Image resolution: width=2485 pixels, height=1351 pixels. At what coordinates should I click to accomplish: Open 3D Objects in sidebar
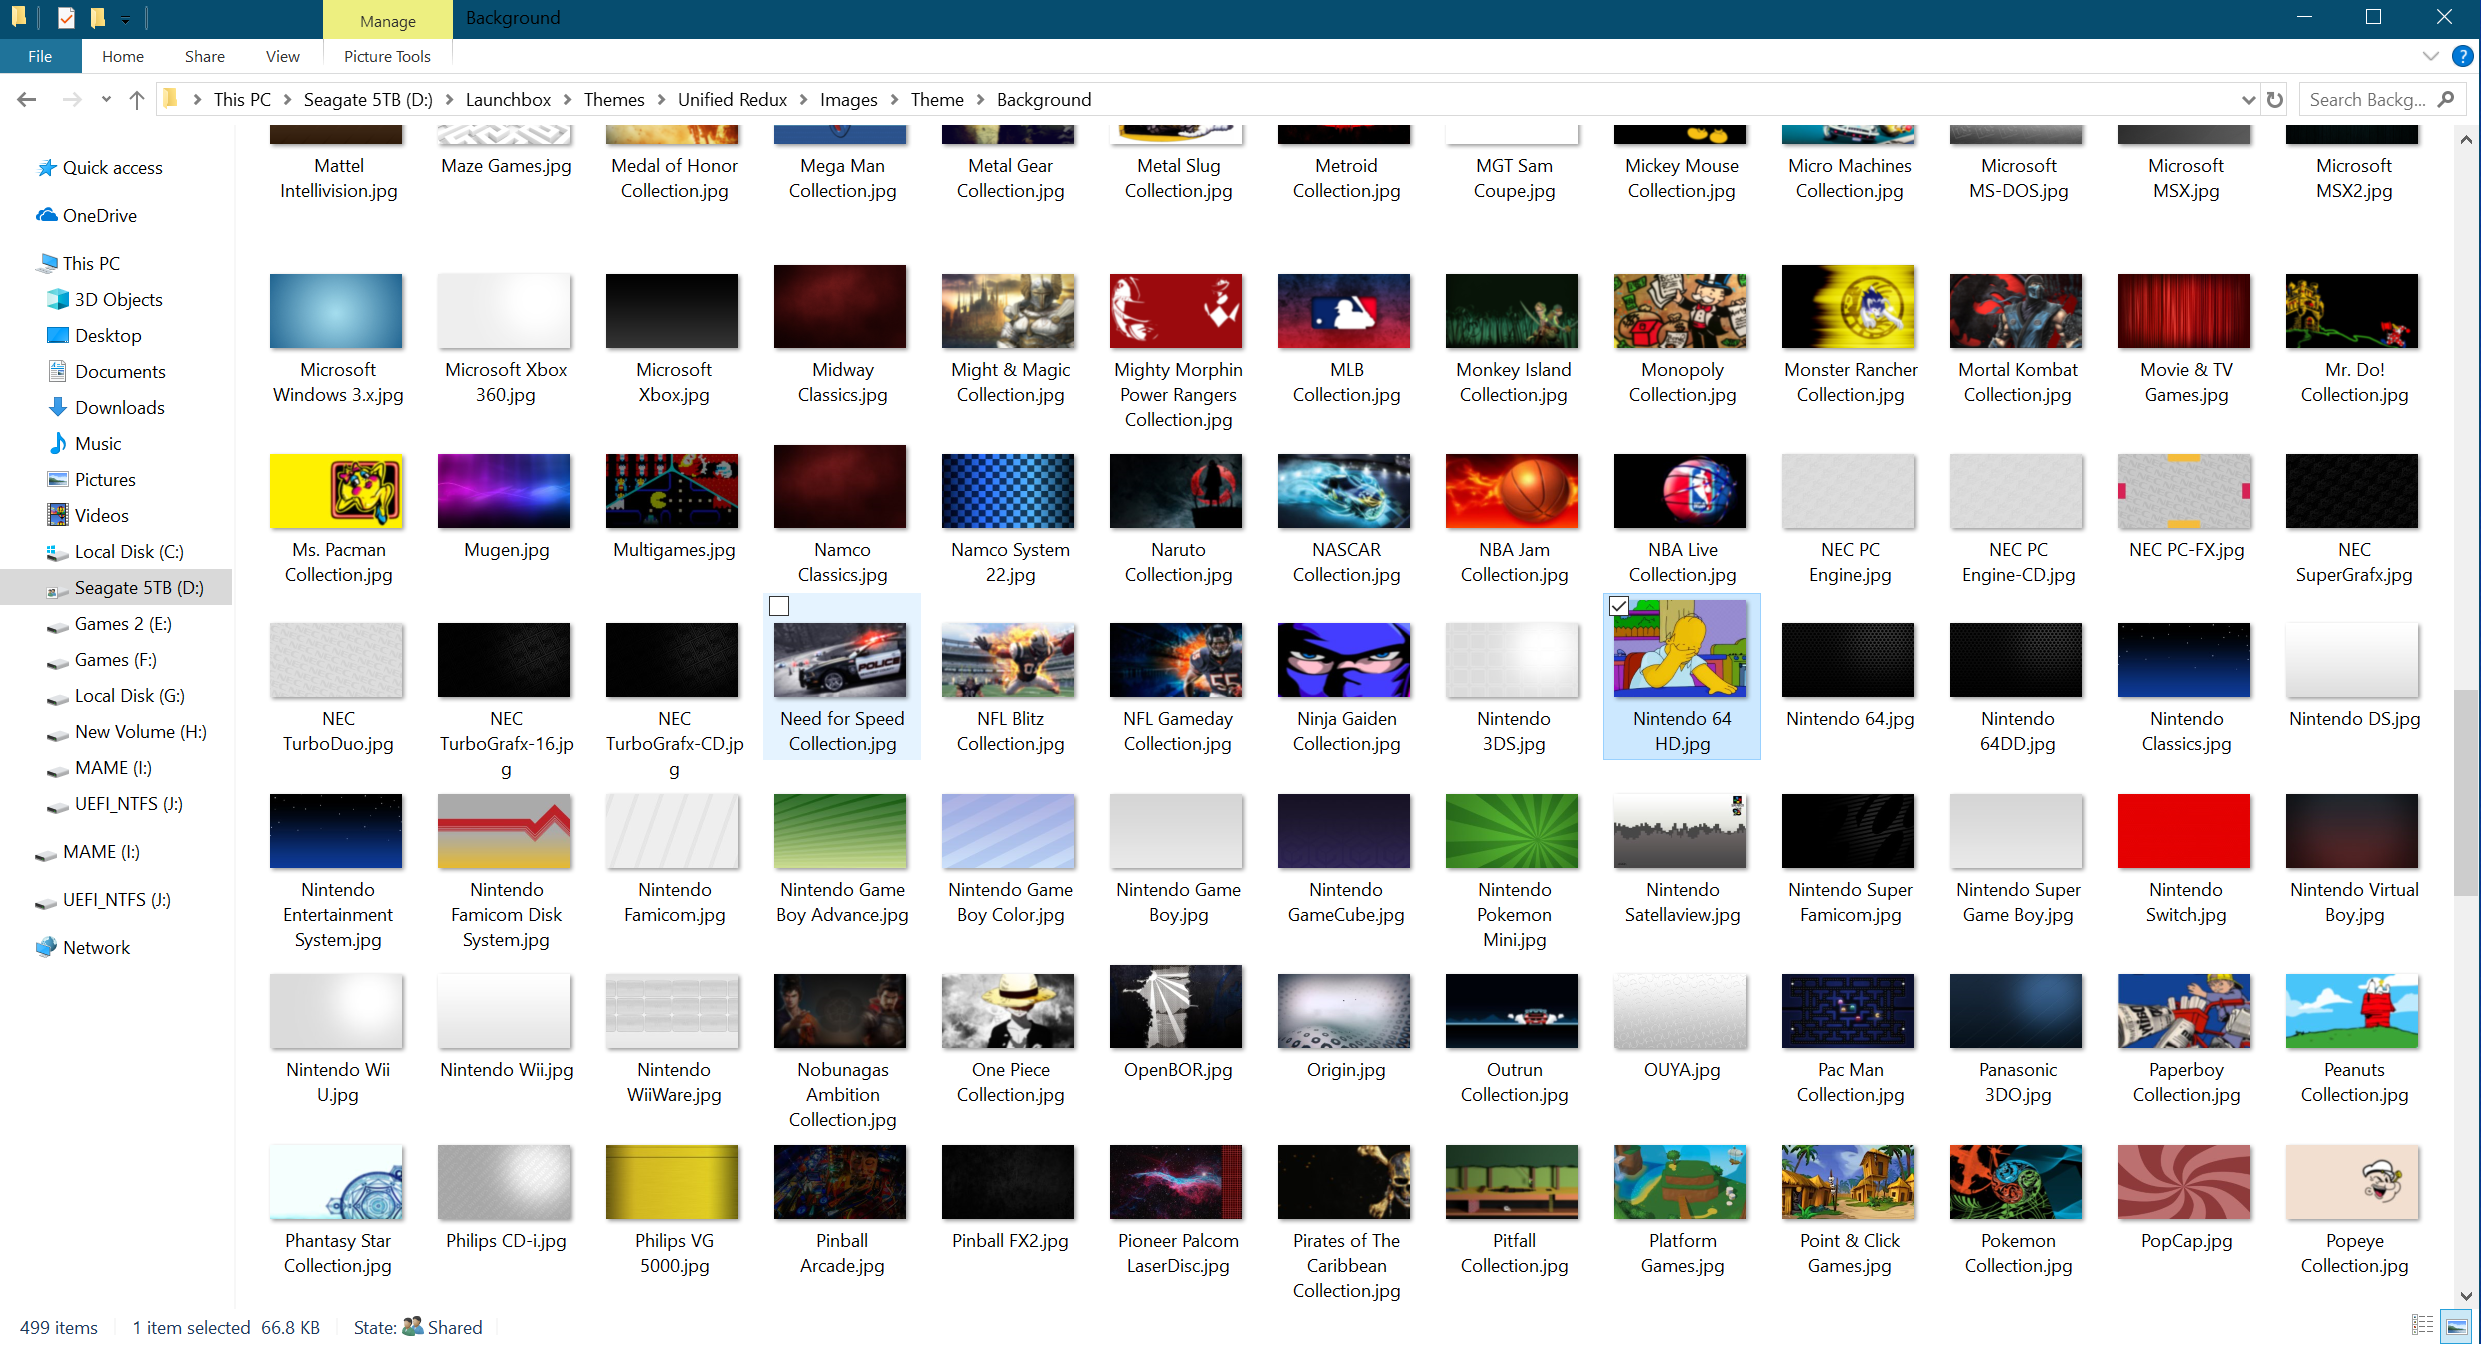[x=118, y=299]
